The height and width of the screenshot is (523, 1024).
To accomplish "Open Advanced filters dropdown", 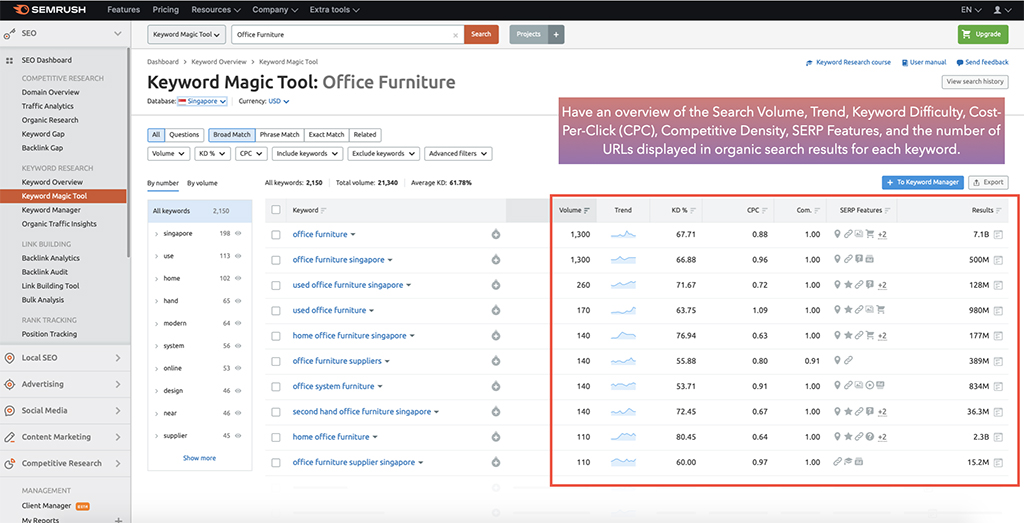I will (458, 153).
